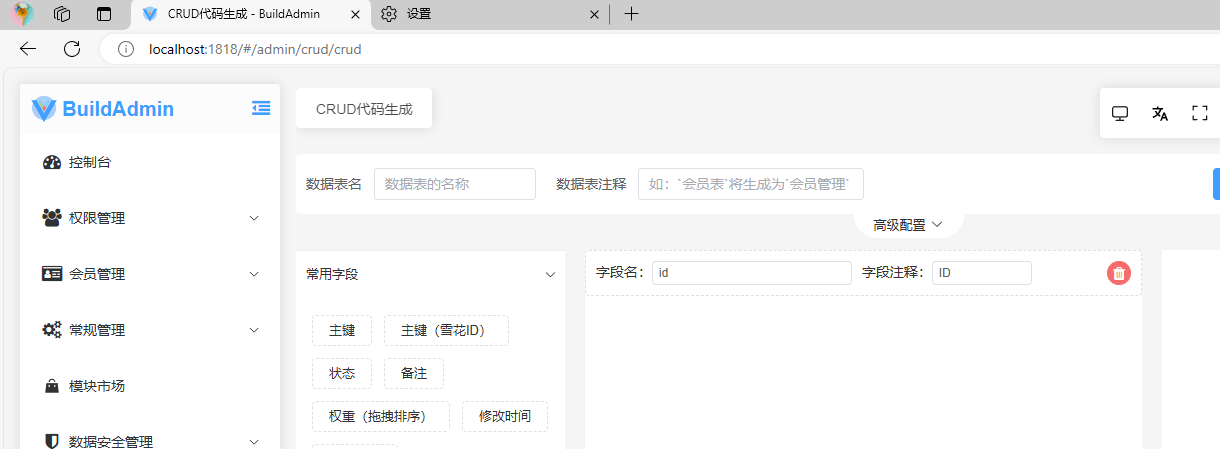The width and height of the screenshot is (1220, 449).
Task: Expand 会员管理 sidebar menu
Action: pos(150,274)
